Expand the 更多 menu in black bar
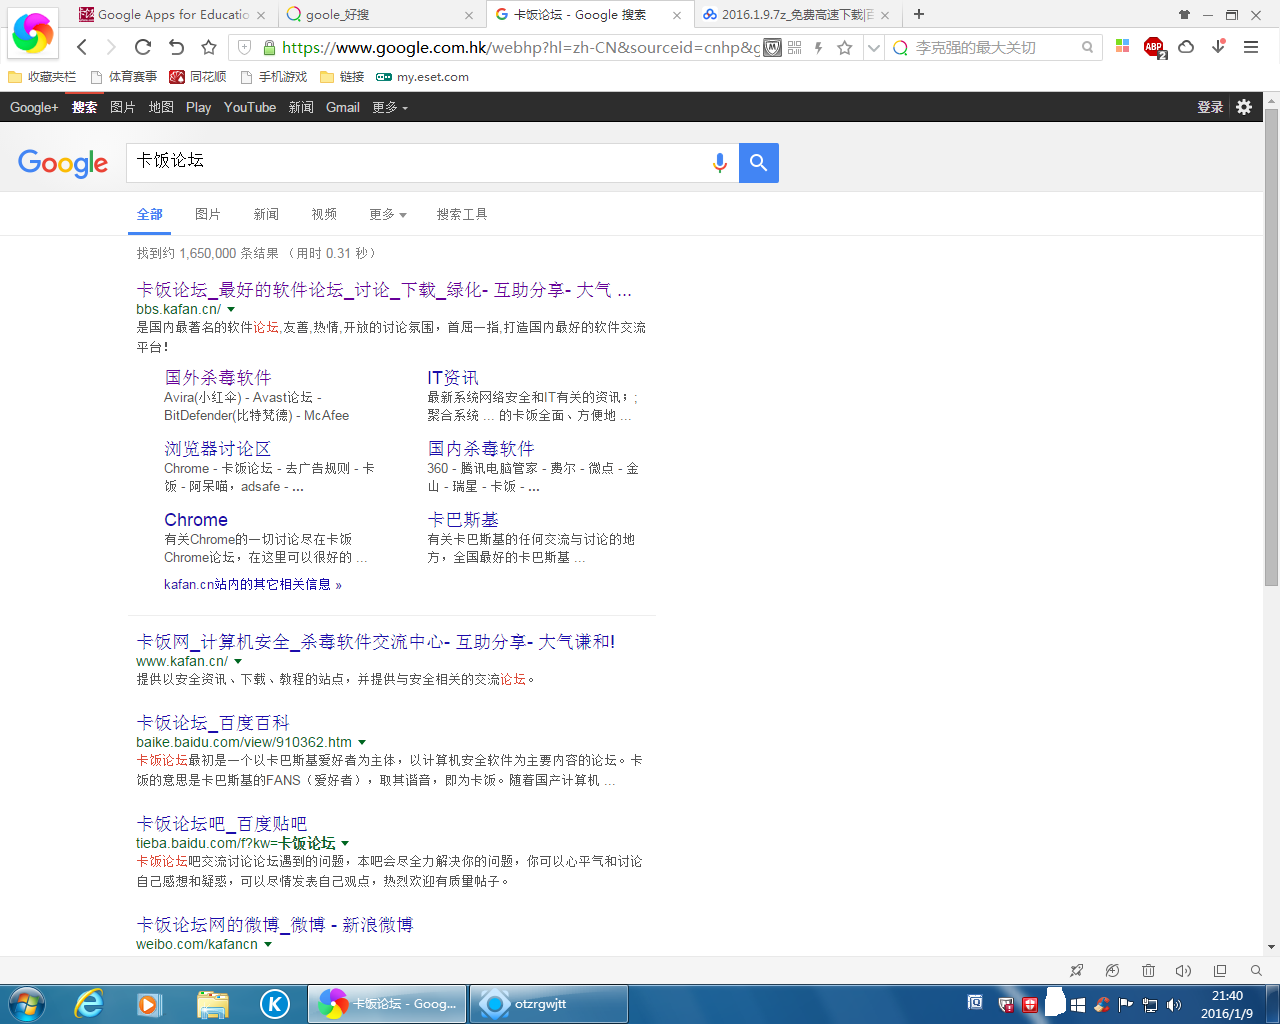 (390, 107)
